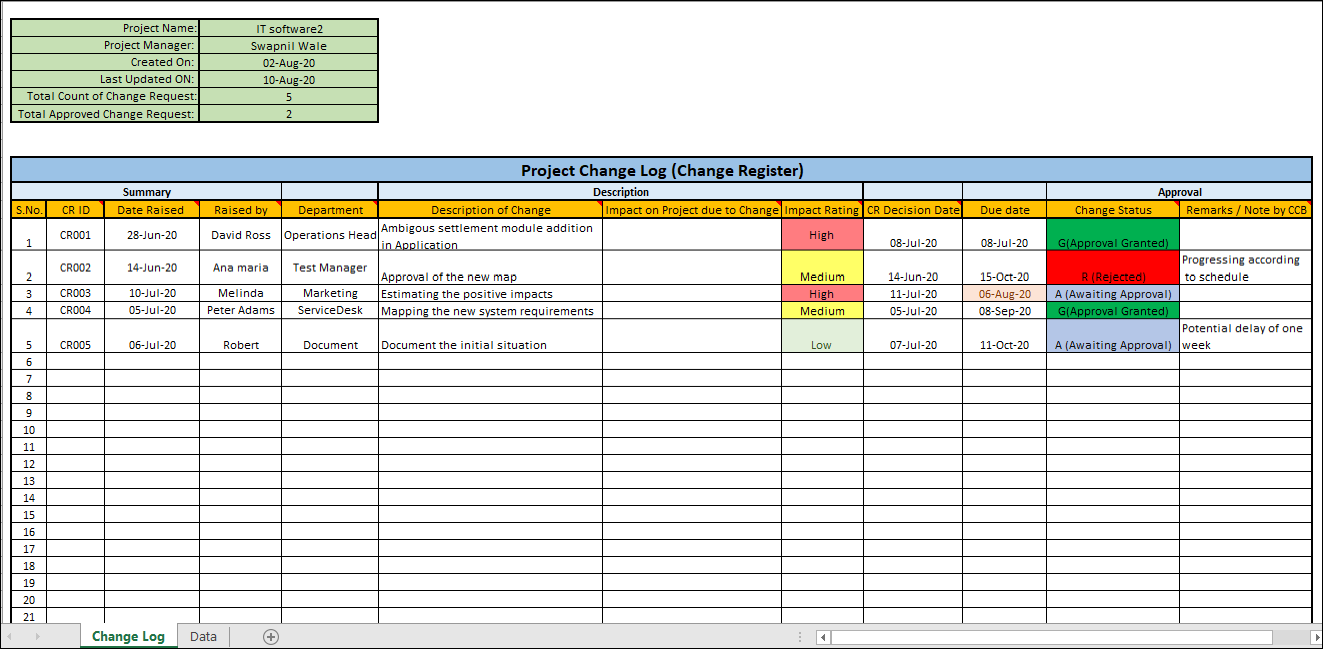Select the Change Log sheet tab
Screen dimensions: 1323x649
pyautogui.click(x=128, y=636)
